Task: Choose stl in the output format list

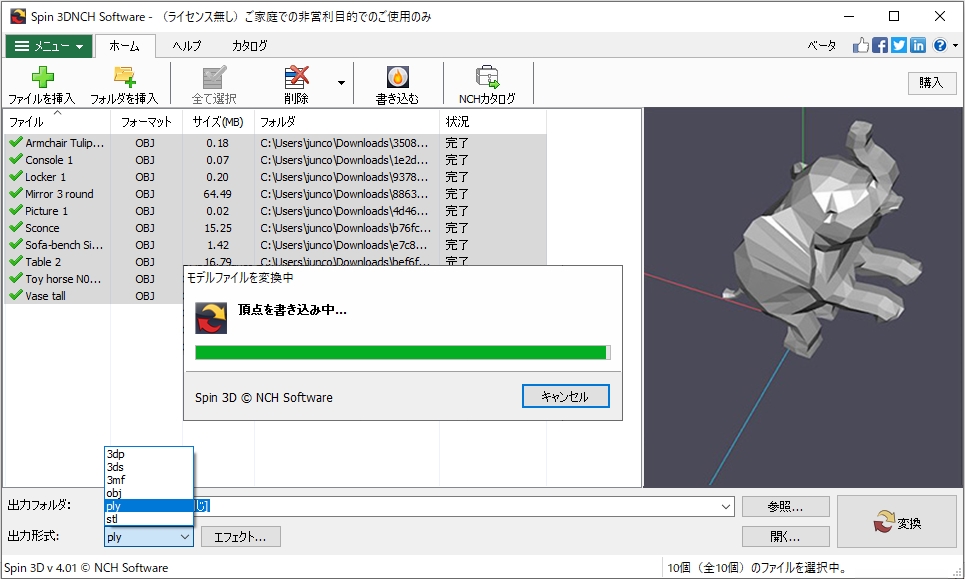Action: (149, 519)
